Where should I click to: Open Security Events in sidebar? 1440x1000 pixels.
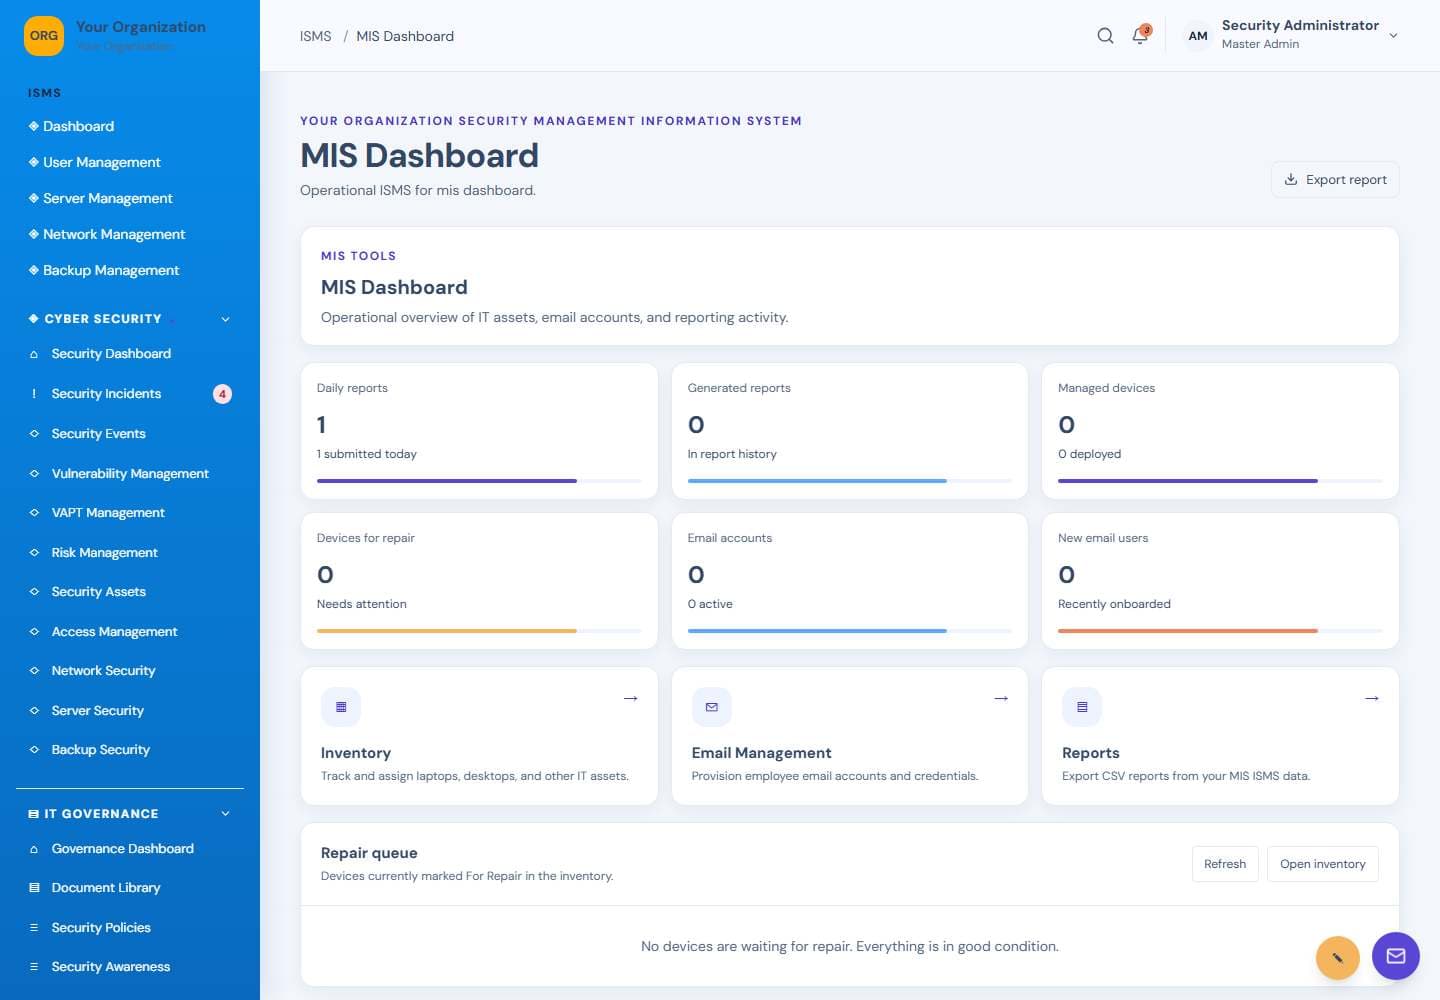tap(130, 433)
